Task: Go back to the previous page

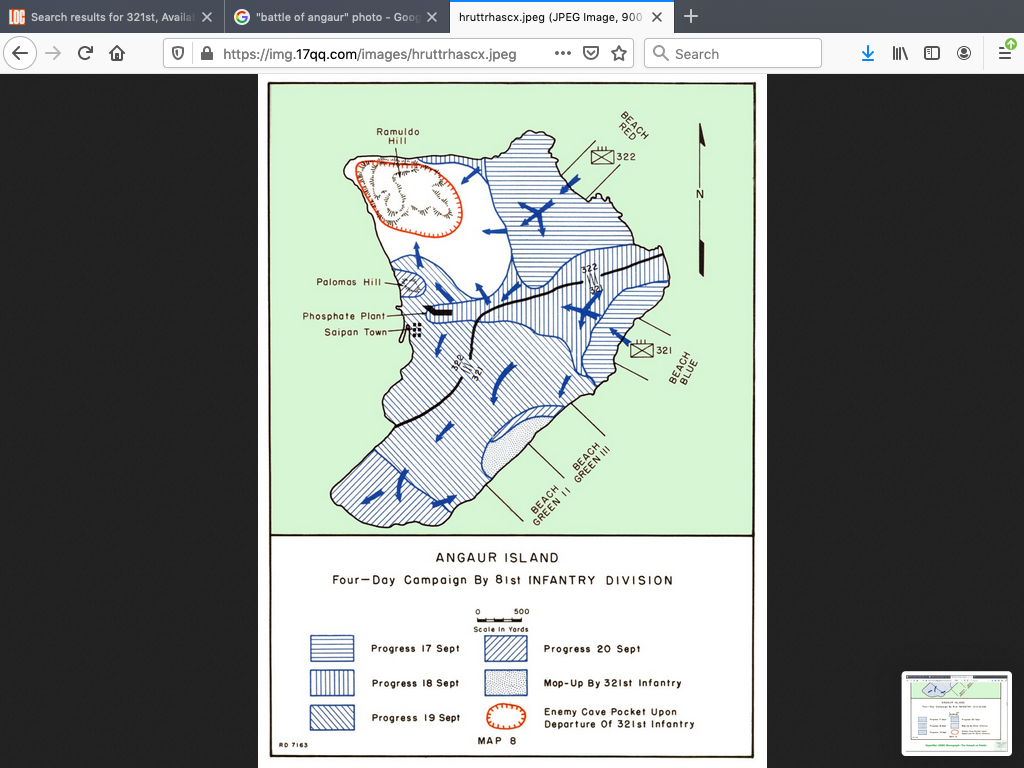Action: pos(20,54)
